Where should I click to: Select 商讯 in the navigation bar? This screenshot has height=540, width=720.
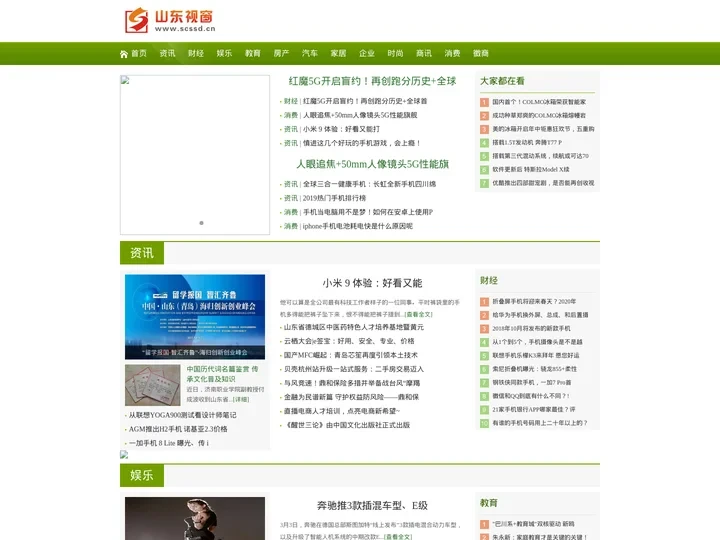coord(423,53)
